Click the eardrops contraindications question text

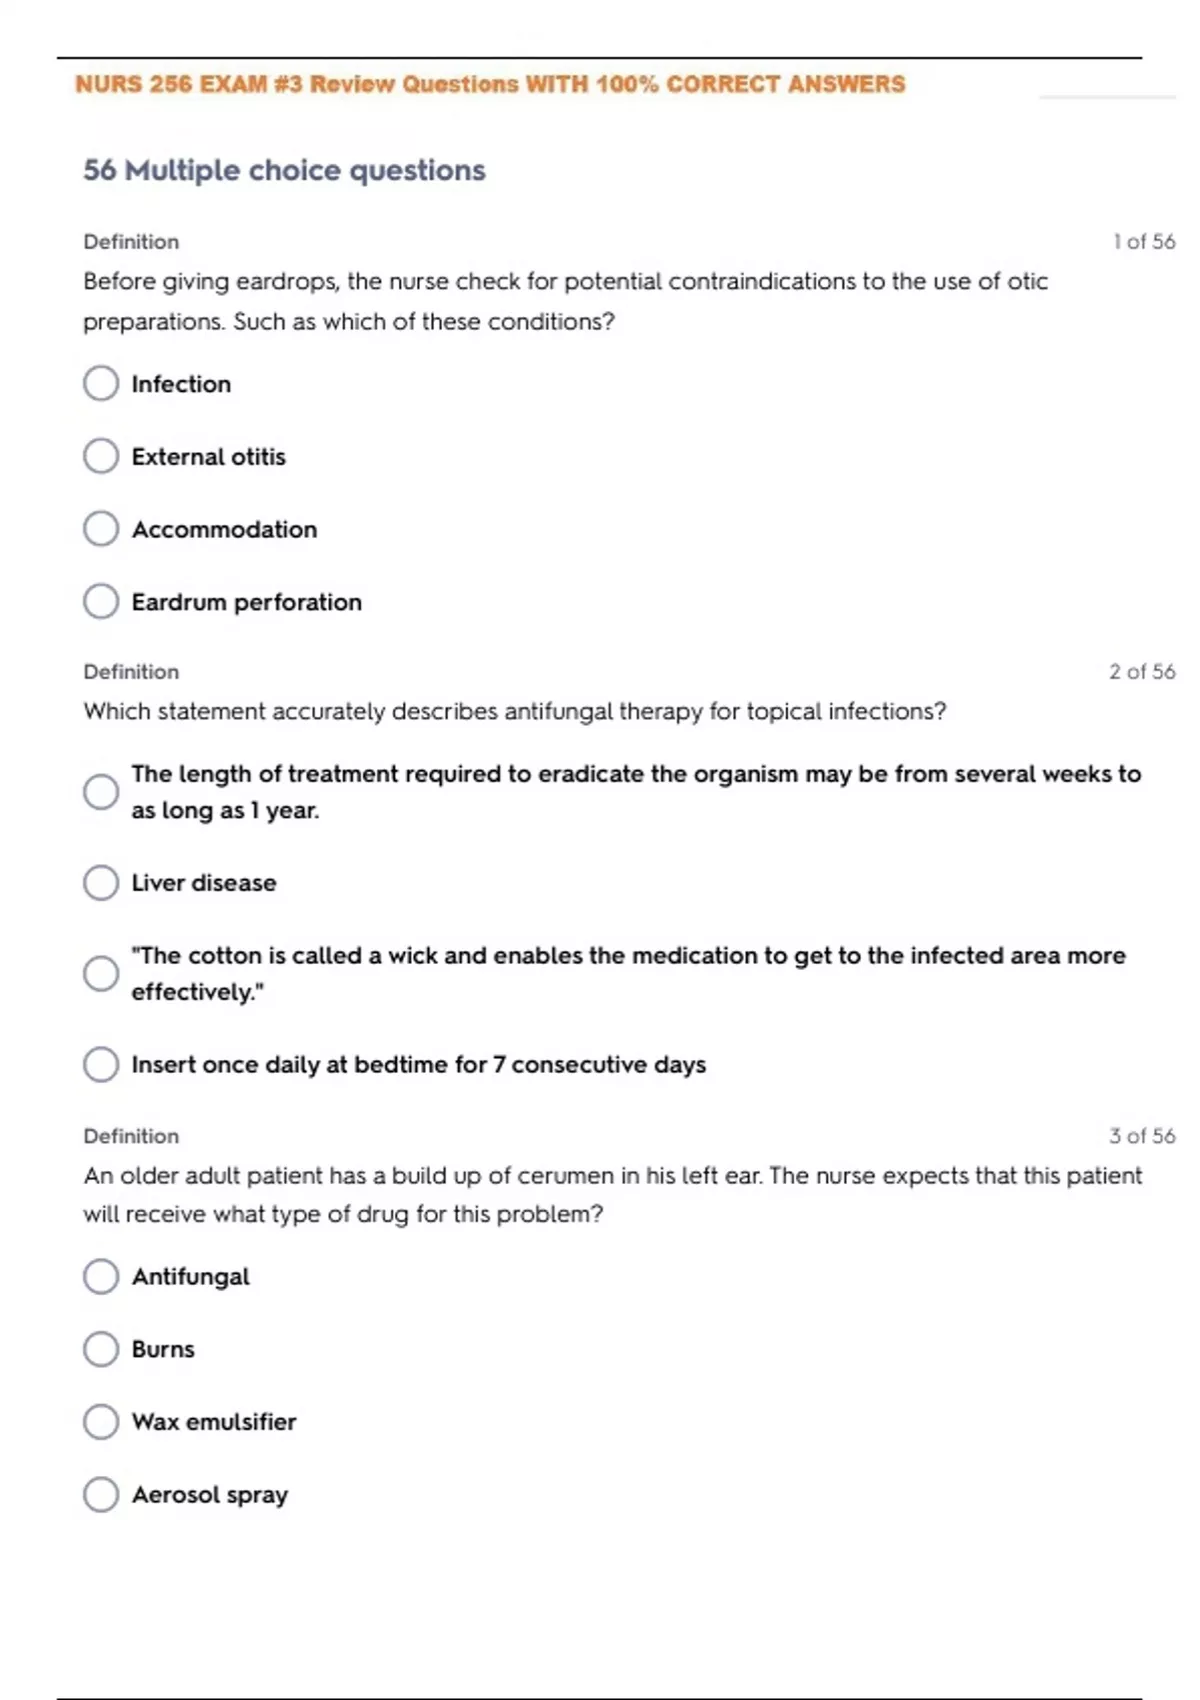click(x=565, y=301)
